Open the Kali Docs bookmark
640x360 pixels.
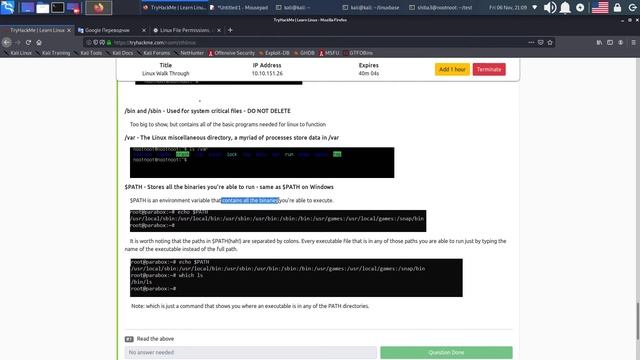119,53
